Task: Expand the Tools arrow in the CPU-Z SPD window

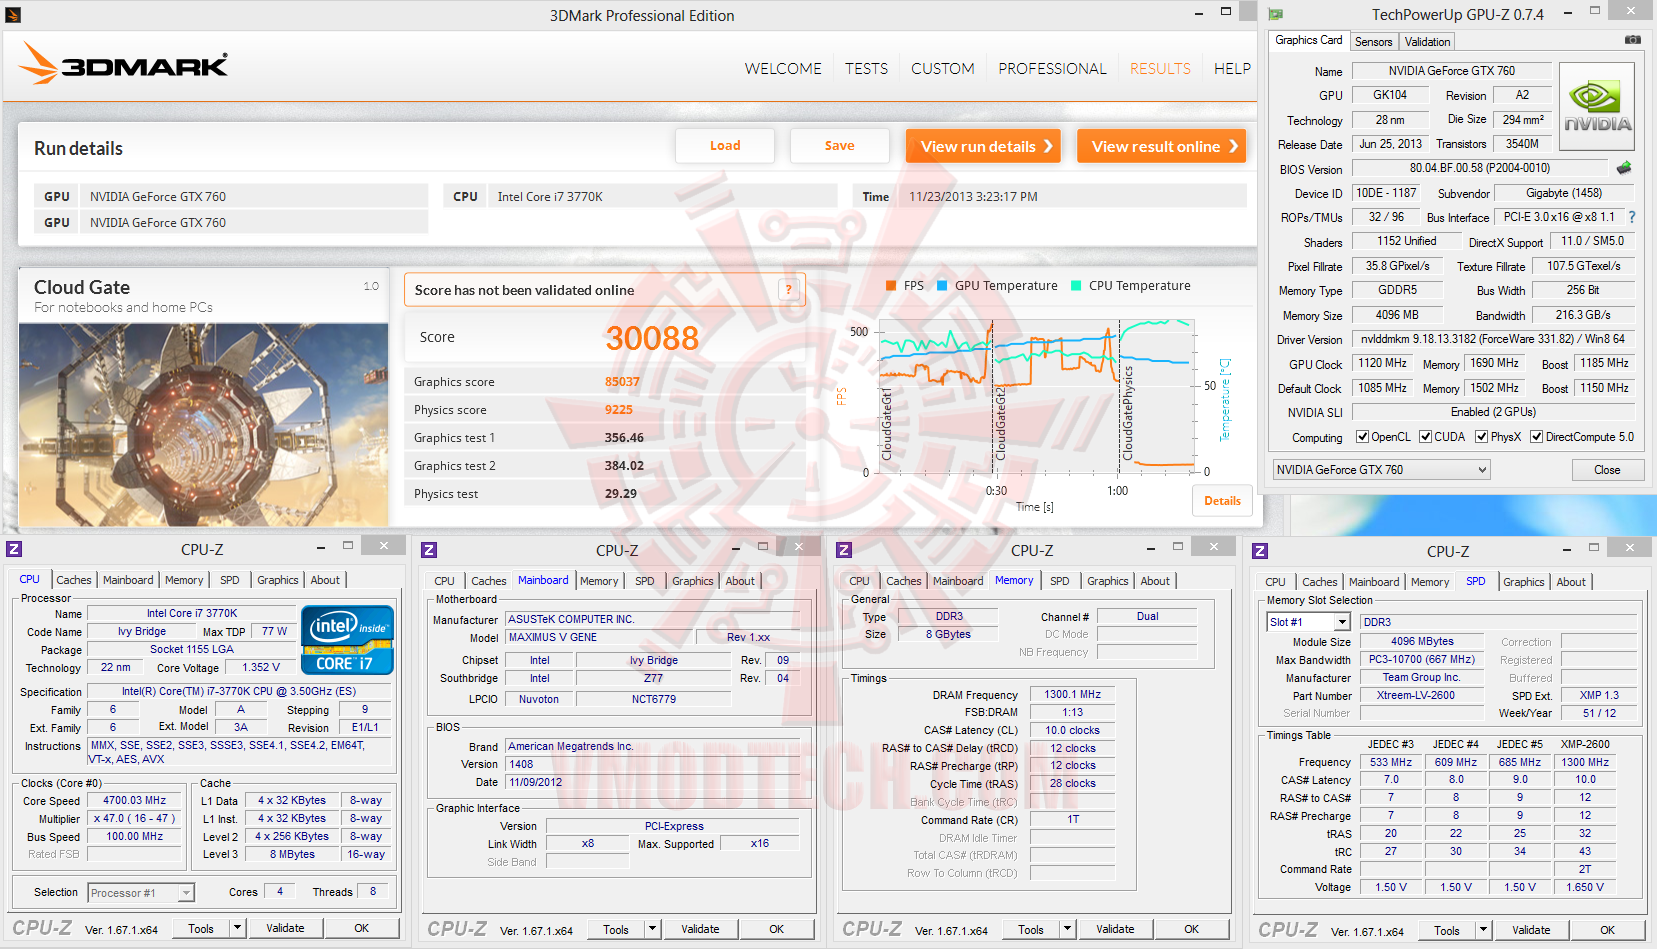Action: [x=1484, y=930]
